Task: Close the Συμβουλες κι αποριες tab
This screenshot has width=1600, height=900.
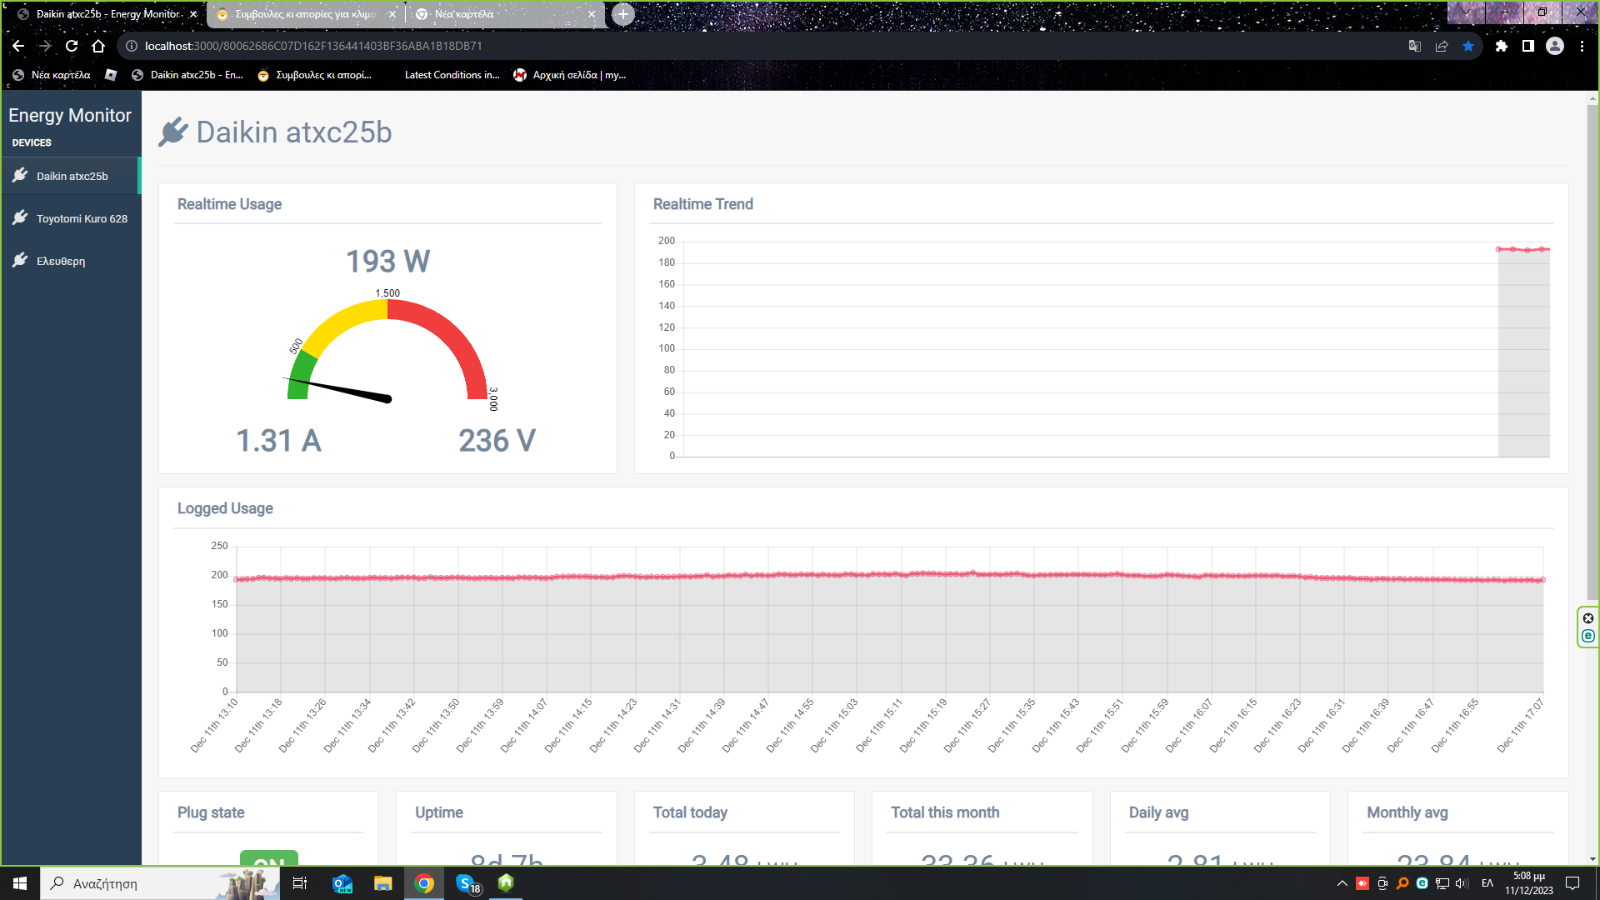Action: [392, 14]
